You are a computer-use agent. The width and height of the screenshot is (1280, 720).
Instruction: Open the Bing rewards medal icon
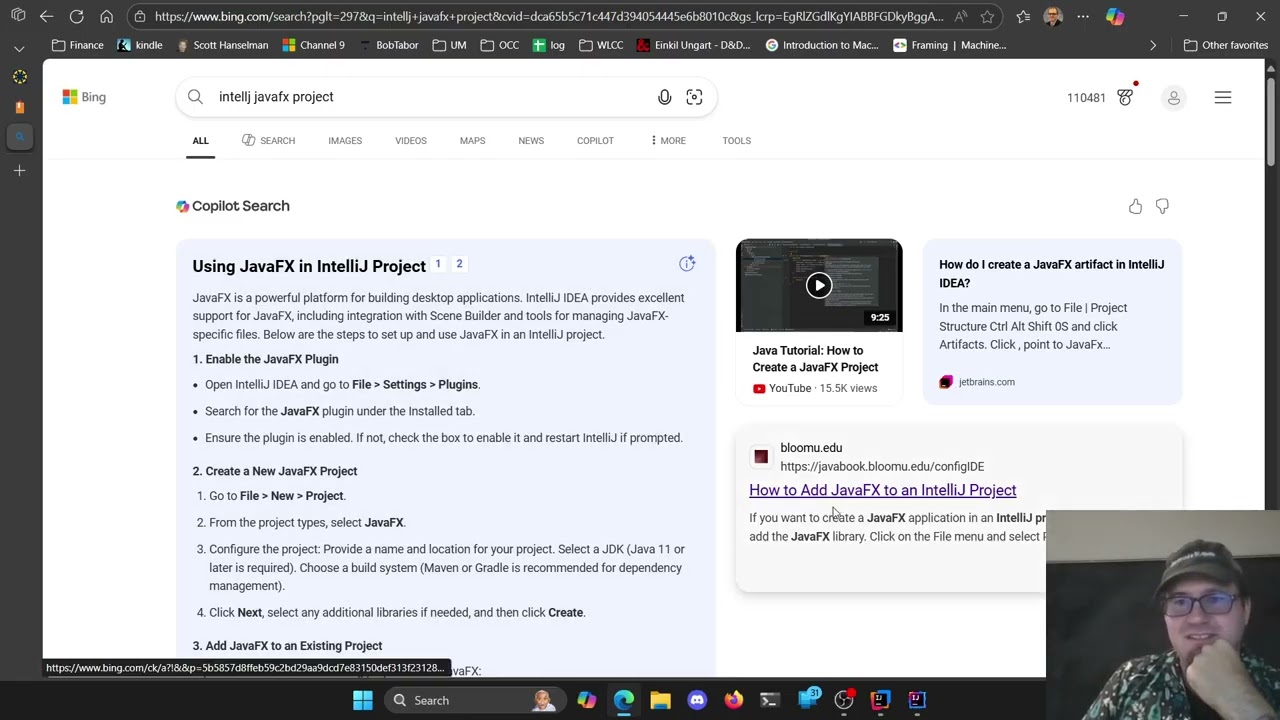tap(1125, 97)
